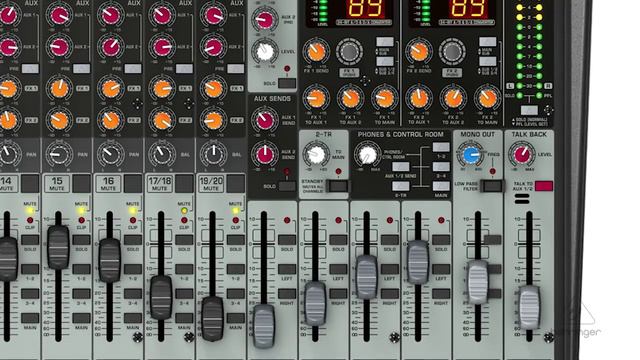The width and height of the screenshot is (640, 360).
Task: Route channel 16 to subgroup 3-4
Action: point(133,293)
